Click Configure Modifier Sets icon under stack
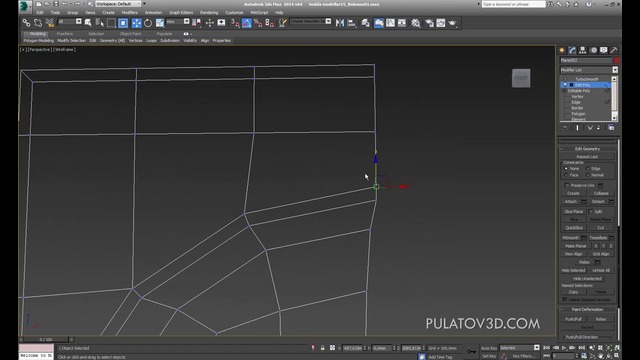Screen dimensions: 640x360 tap(611, 128)
